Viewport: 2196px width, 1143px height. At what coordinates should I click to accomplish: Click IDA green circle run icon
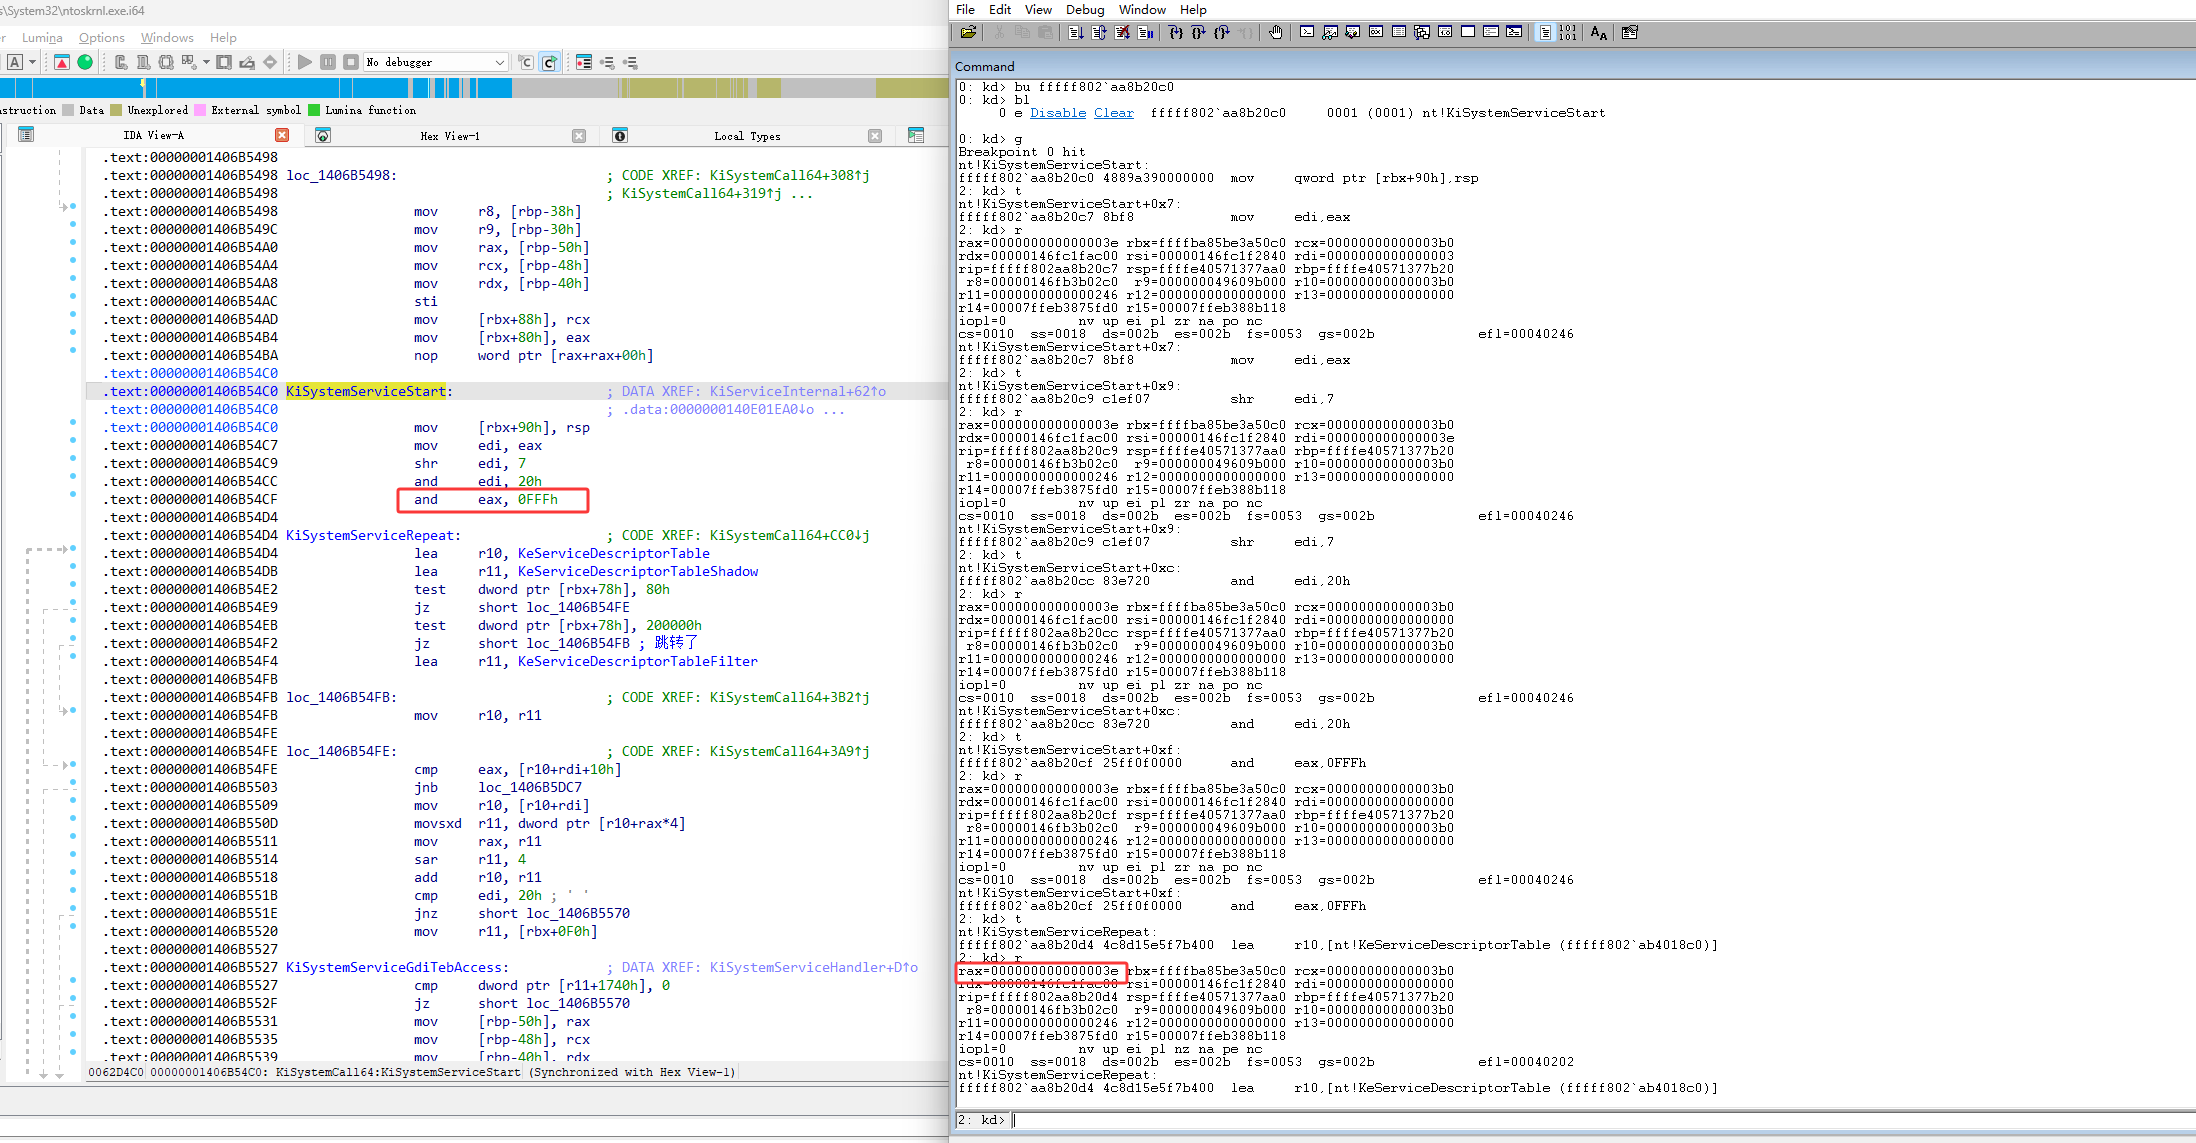85,62
